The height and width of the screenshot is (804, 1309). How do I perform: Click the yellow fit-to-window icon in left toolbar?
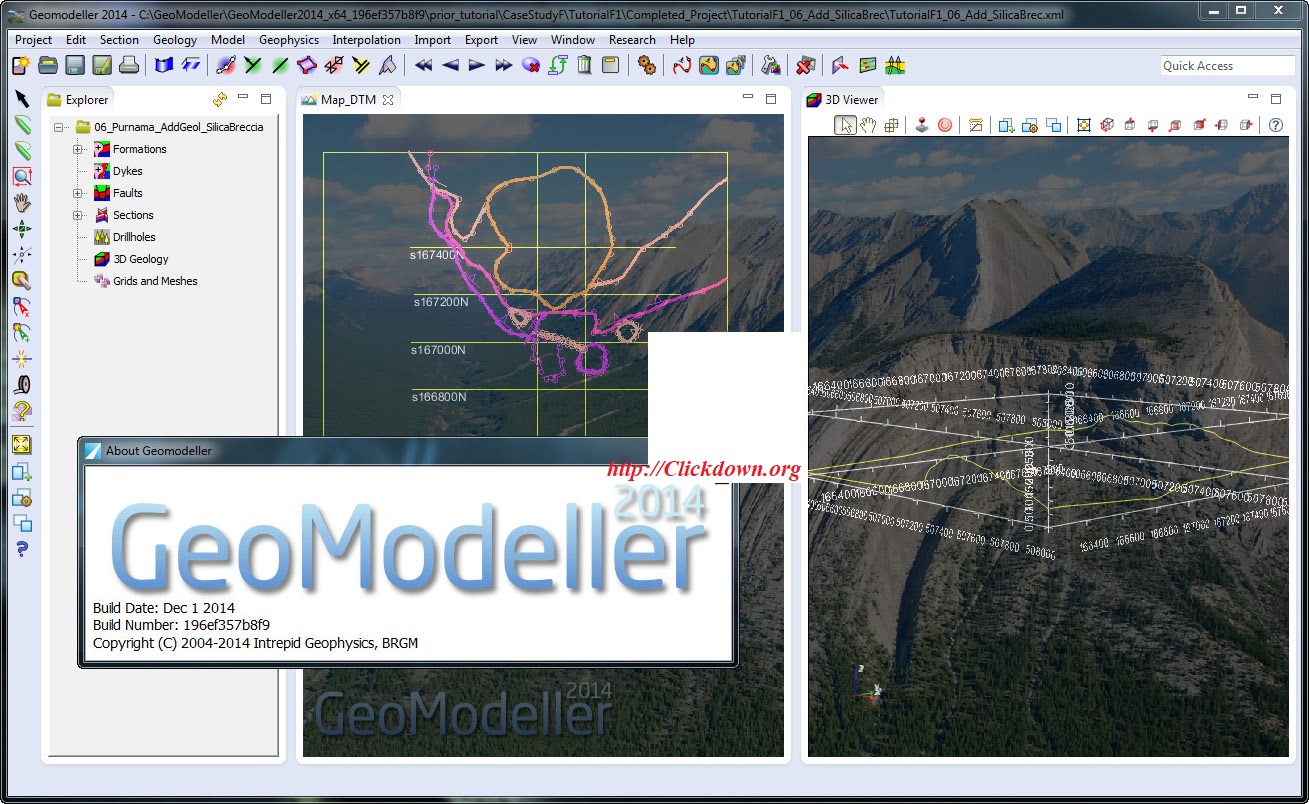point(21,444)
